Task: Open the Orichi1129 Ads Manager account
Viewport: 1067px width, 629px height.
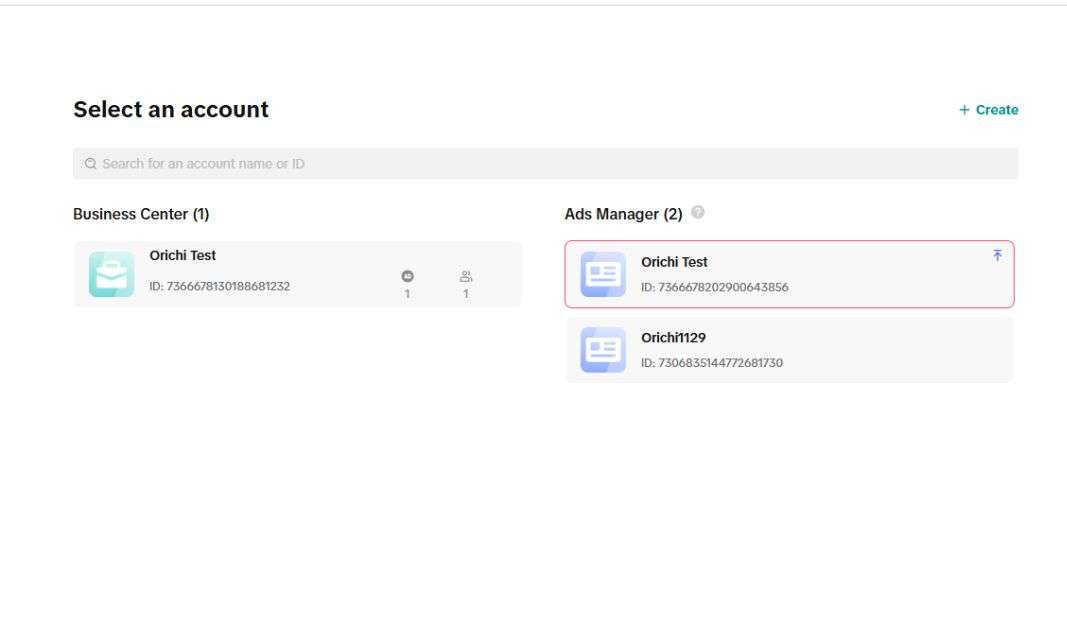Action: tap(789, 350)
